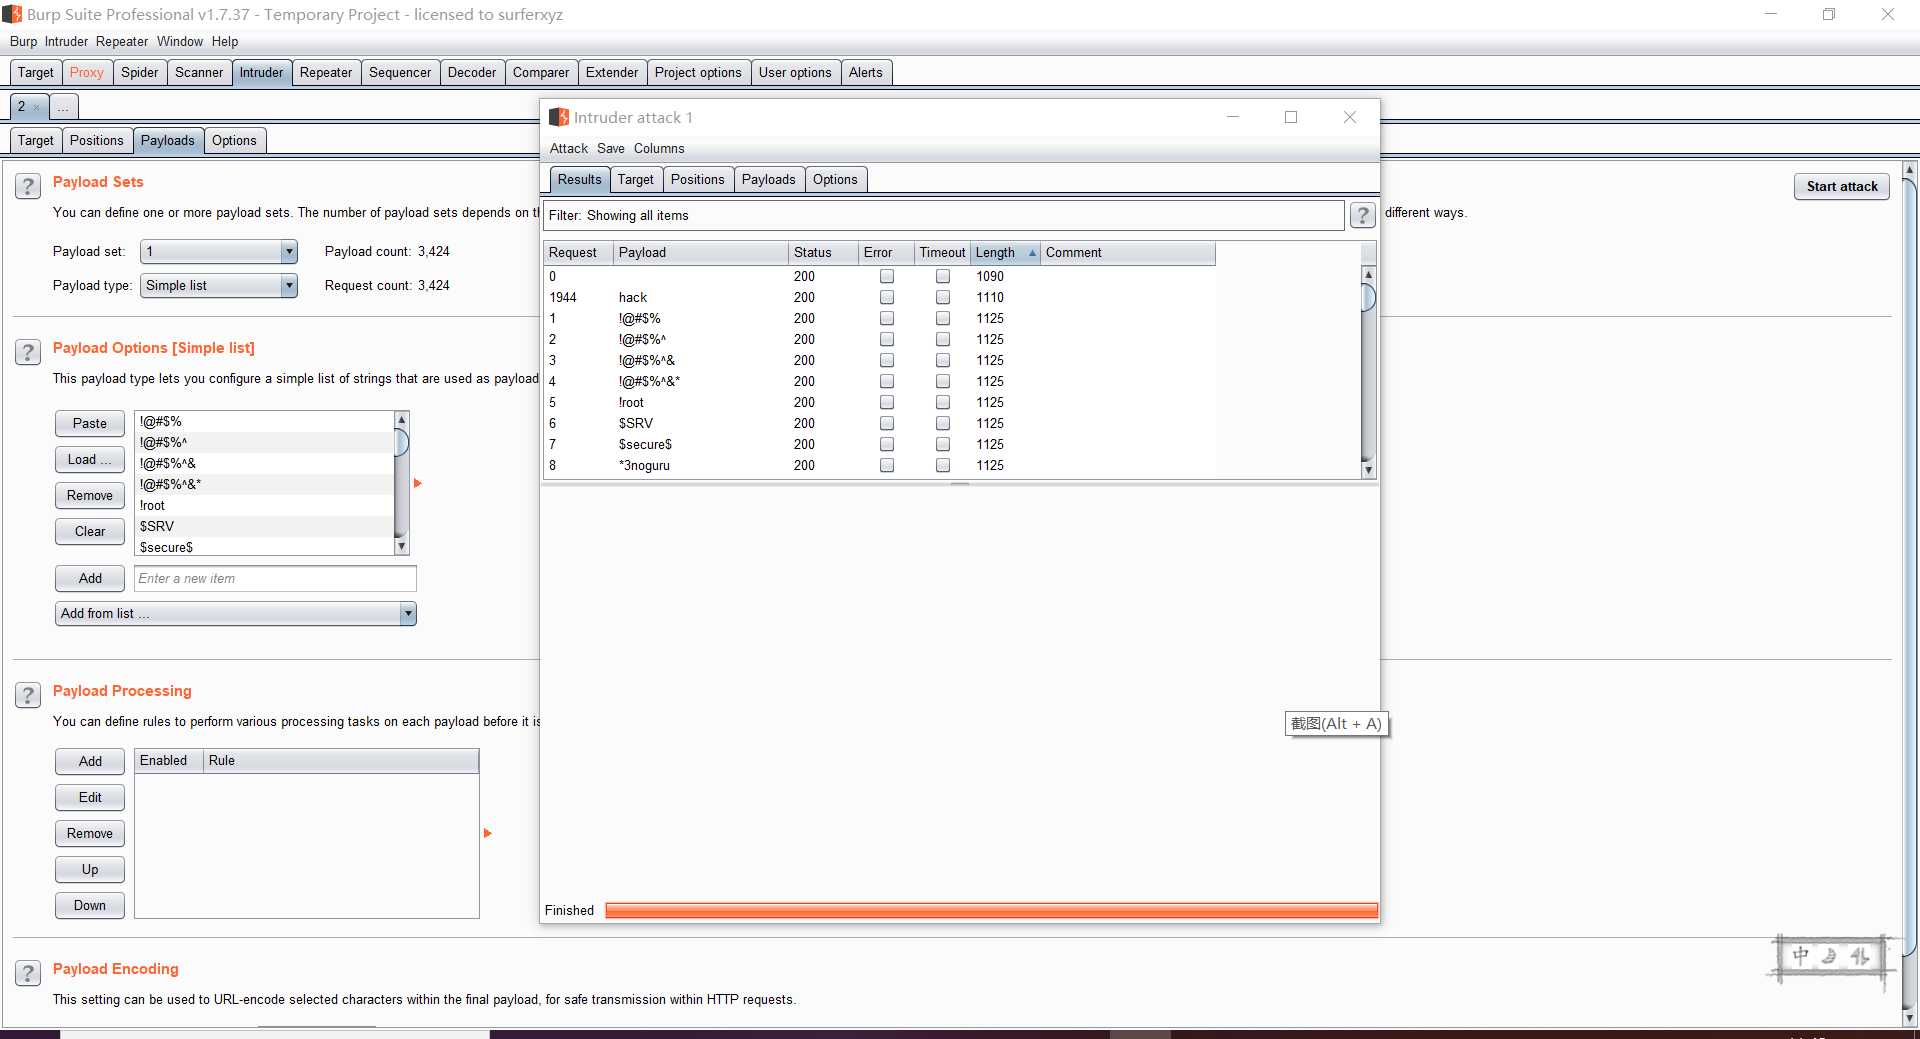The height and width of the screenshot is (1039, 1920).
Task: Click results table scroll up arrow
Action: (1368, 274)
